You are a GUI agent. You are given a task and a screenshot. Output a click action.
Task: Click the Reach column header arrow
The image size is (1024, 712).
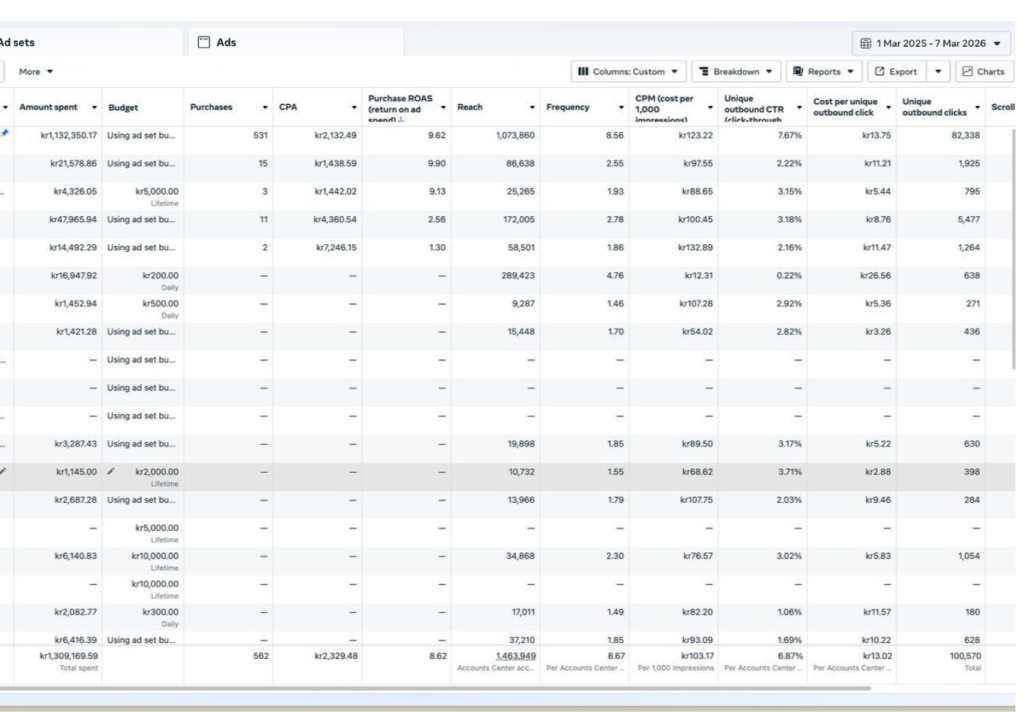532,107
